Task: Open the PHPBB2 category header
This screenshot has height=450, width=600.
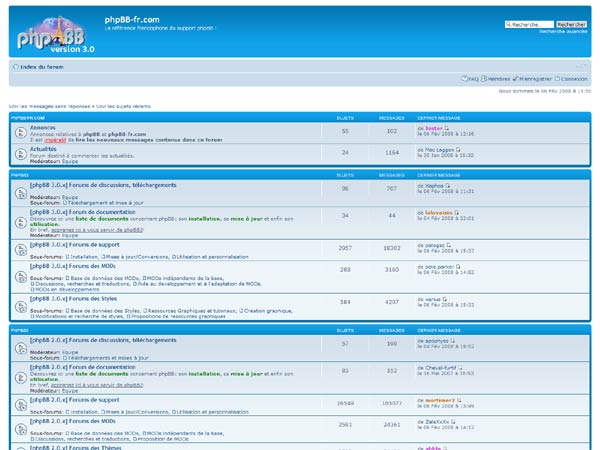Action: point(20,330)
